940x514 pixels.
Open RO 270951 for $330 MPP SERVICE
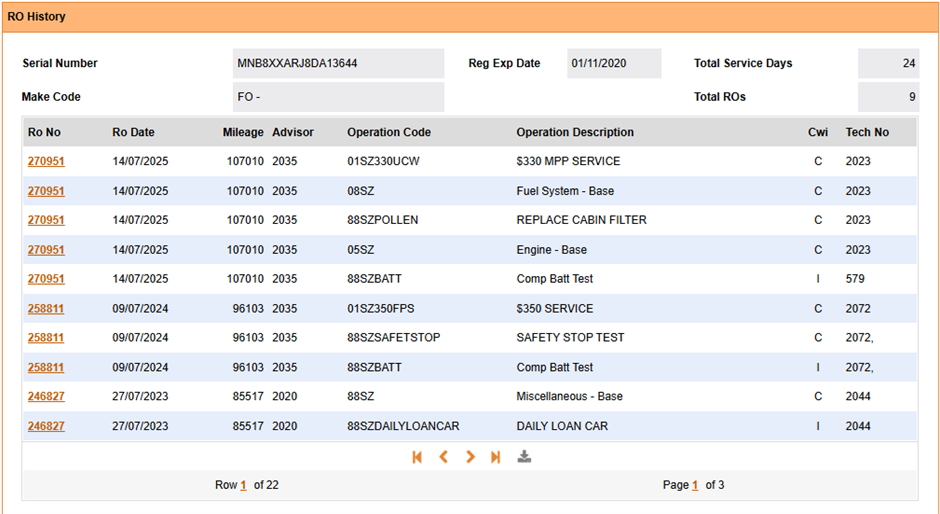pos(46,162)
